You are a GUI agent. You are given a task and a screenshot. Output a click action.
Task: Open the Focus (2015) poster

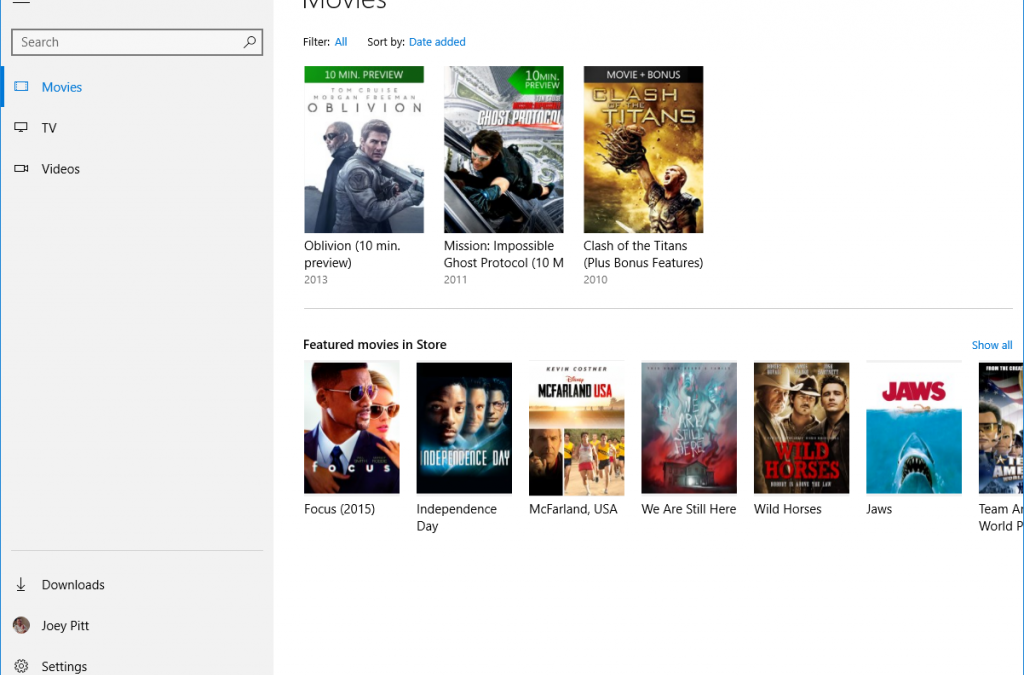click(351, 428)
